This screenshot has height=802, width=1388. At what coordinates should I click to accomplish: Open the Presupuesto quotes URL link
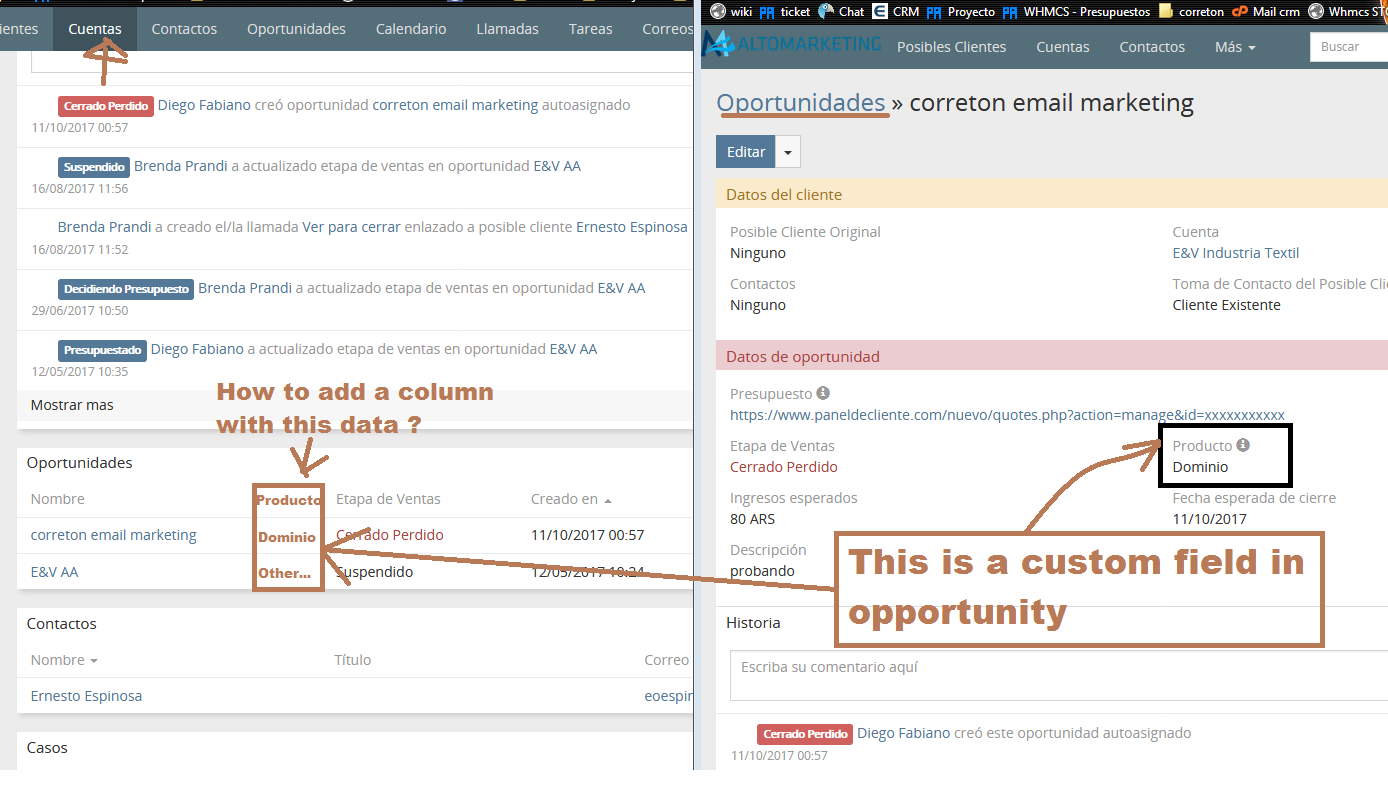pos(1007,415)
